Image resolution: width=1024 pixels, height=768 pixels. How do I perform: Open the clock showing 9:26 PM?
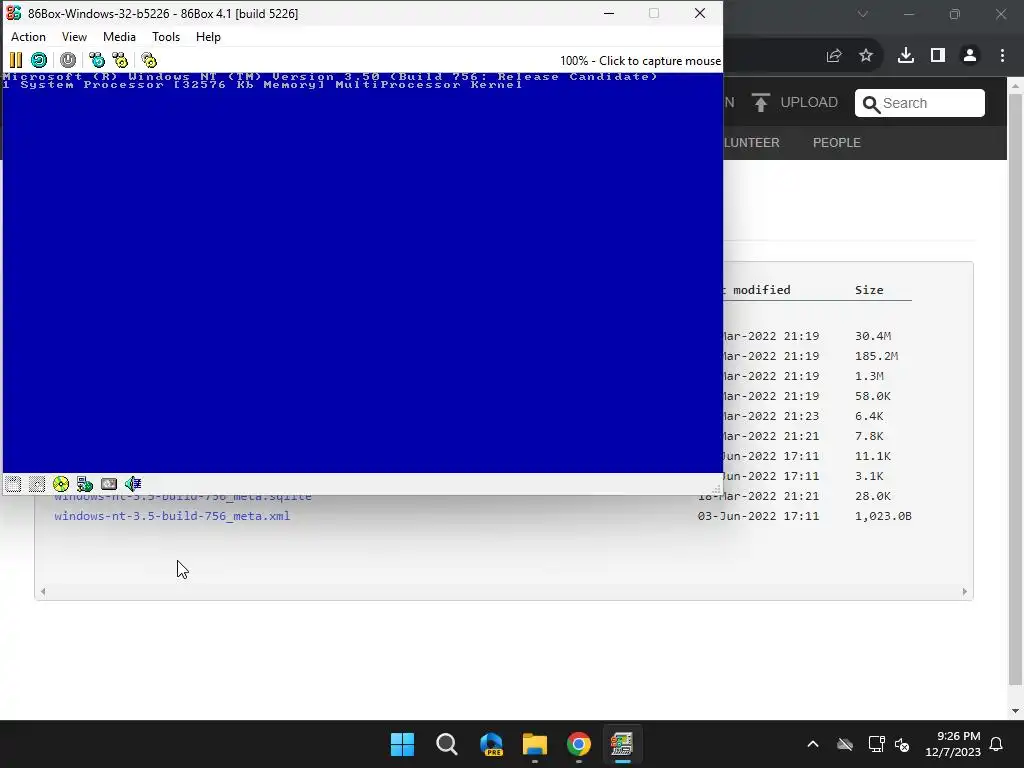pos(953,744)
